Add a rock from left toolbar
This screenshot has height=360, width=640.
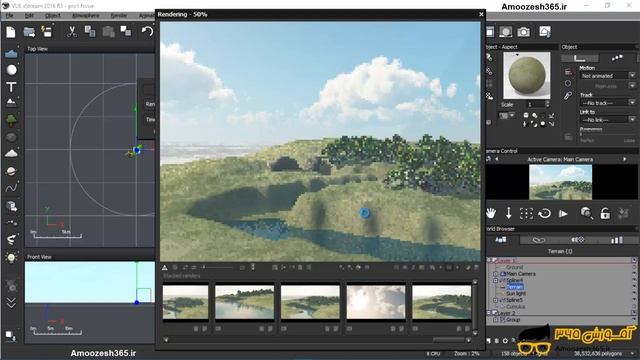pyautogui.click(x=11, y=137)
